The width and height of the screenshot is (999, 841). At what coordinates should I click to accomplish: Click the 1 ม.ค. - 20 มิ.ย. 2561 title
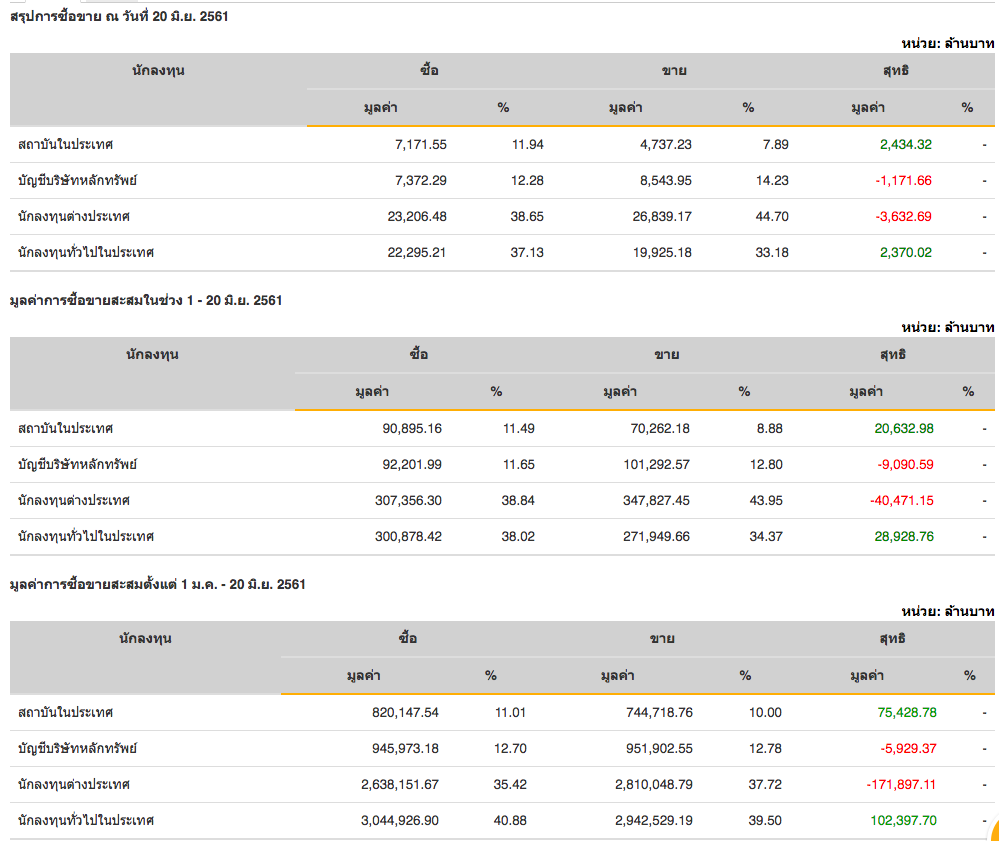pos(157,584)
